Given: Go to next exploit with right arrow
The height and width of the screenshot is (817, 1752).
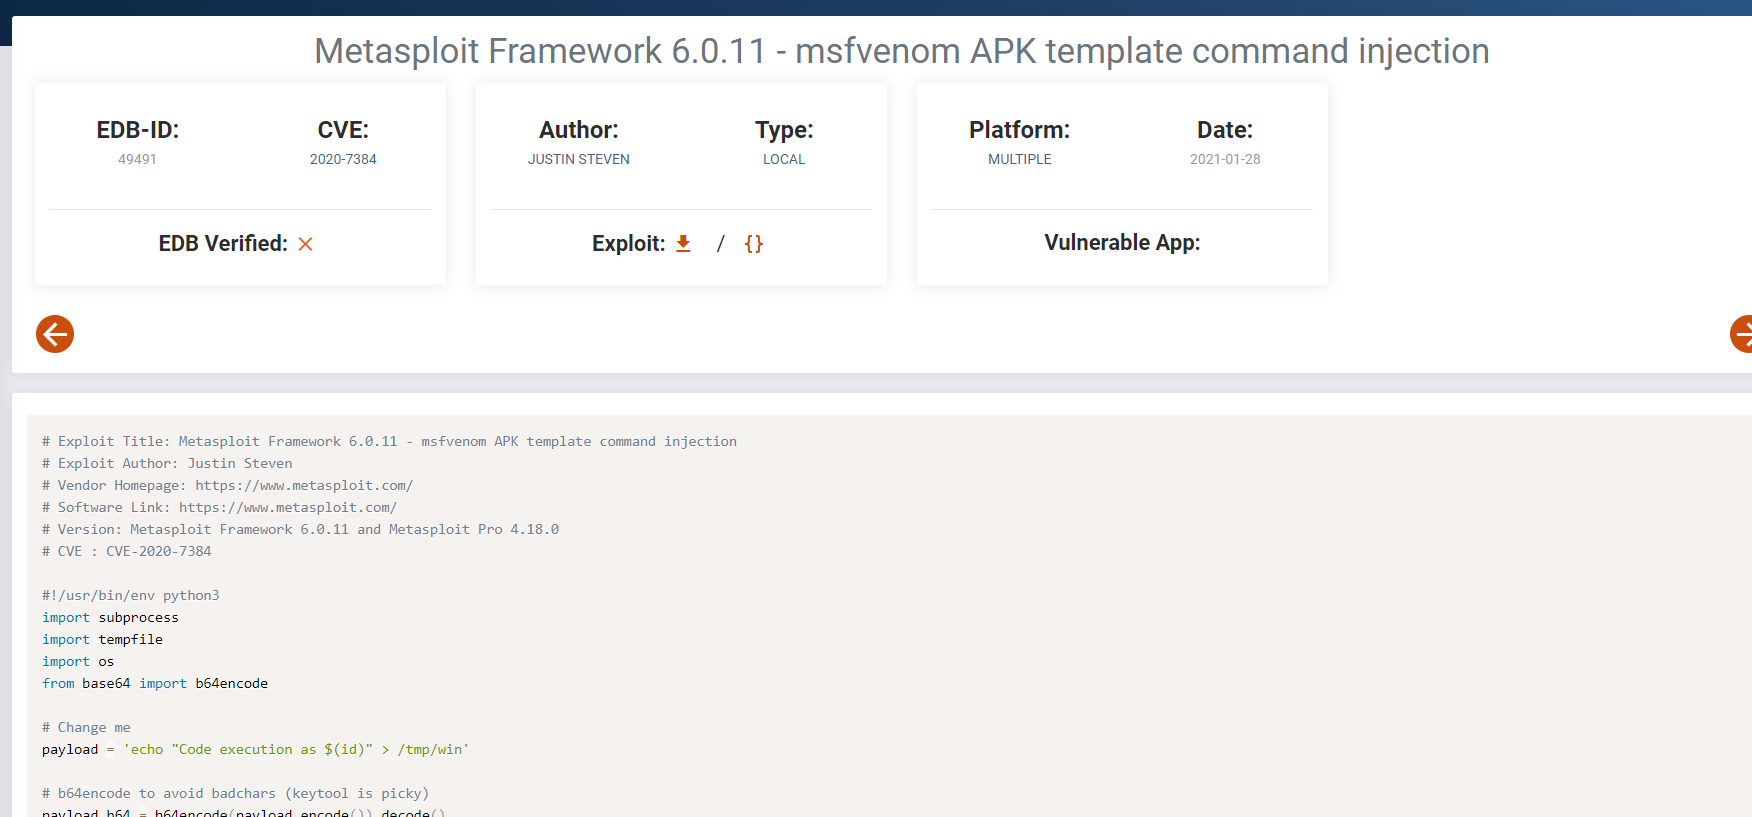Looking at the screenshot, I should click(x=1742, y=334).
